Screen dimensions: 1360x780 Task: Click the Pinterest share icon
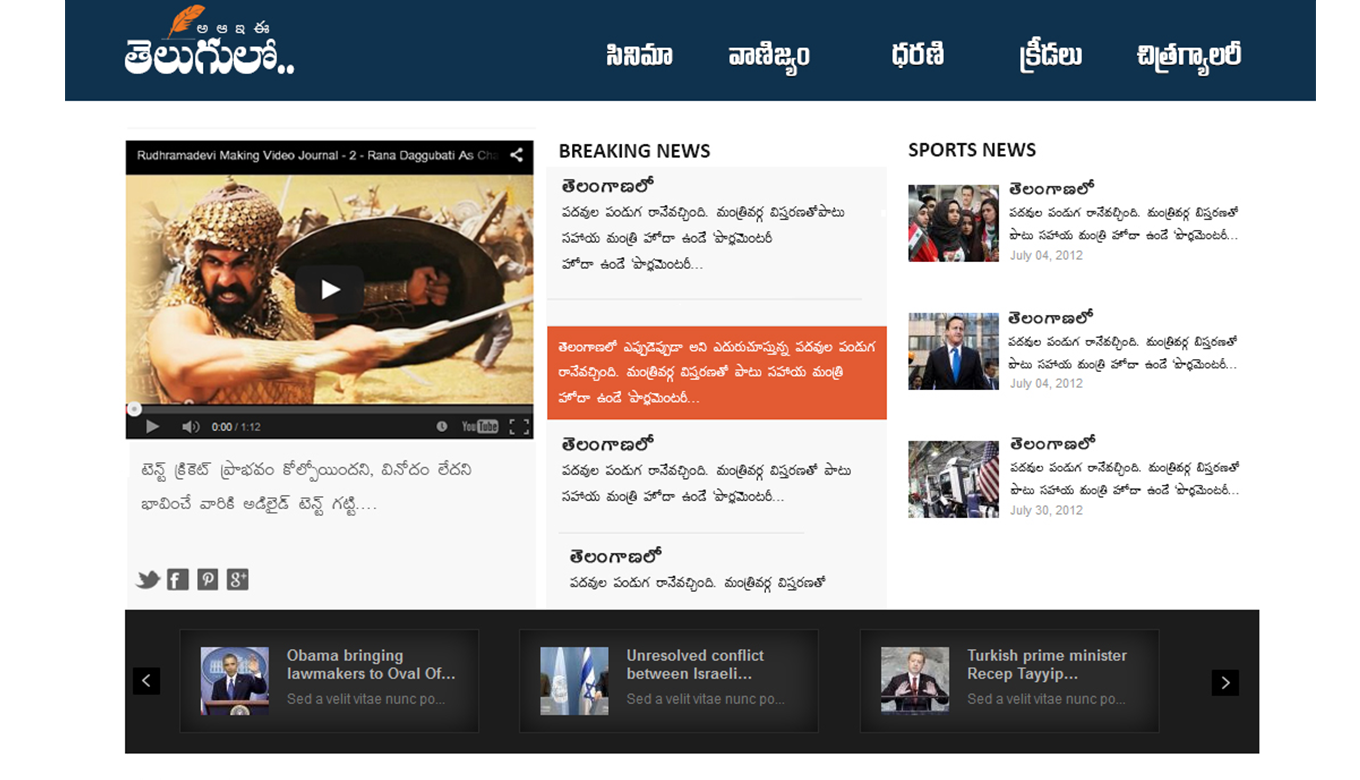[x=208, y=580]
